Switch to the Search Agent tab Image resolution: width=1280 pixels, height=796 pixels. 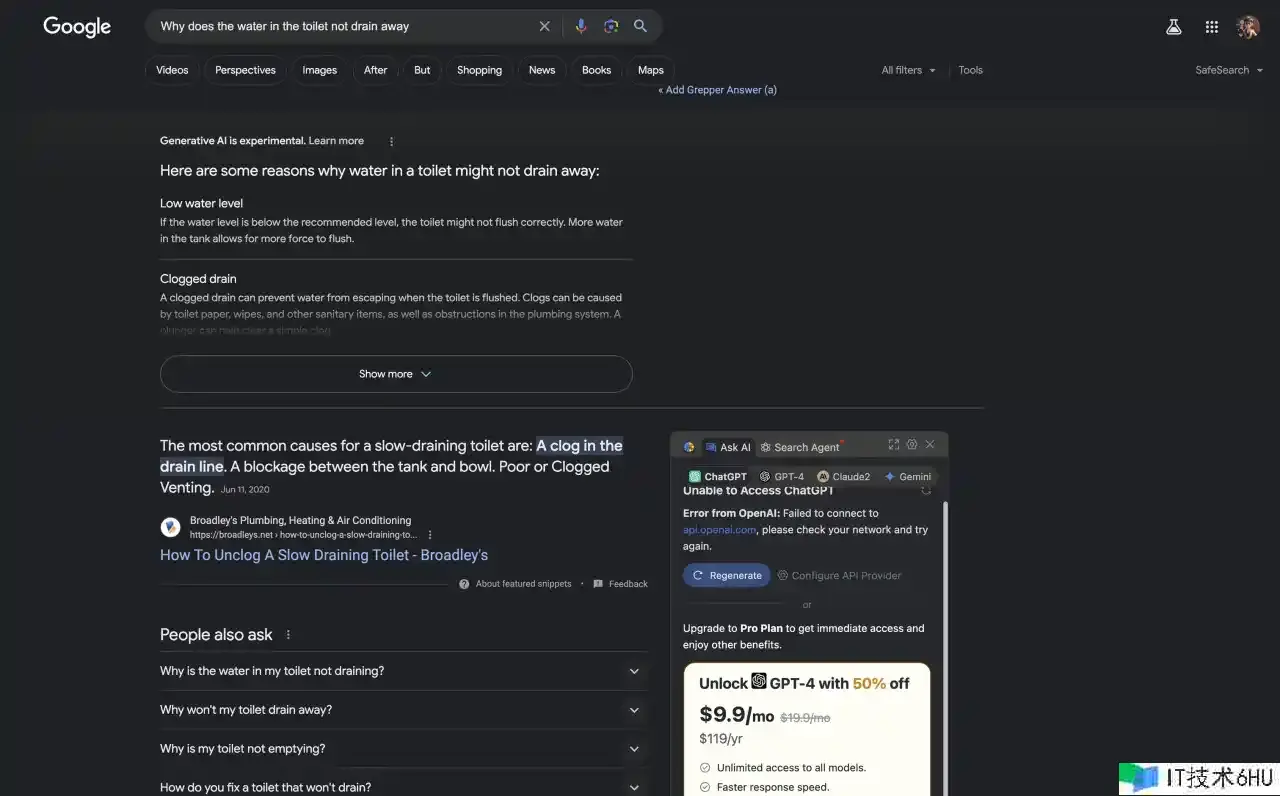[800, 447]
